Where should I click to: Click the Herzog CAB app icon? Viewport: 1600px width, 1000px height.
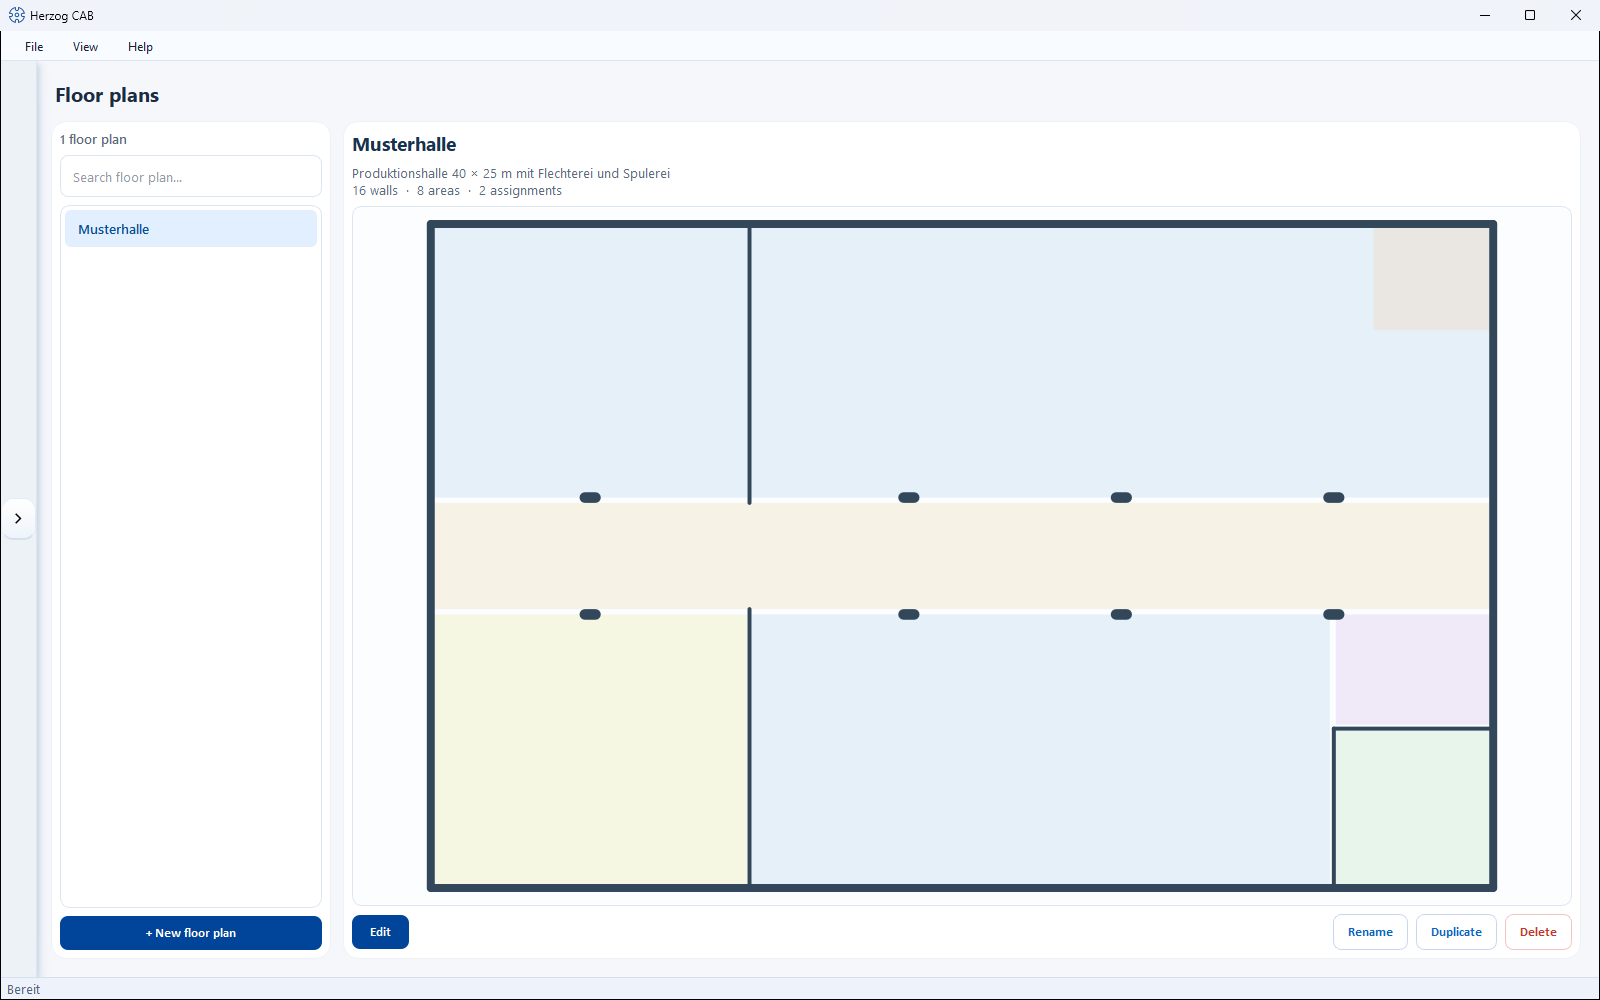coord(17,15)
